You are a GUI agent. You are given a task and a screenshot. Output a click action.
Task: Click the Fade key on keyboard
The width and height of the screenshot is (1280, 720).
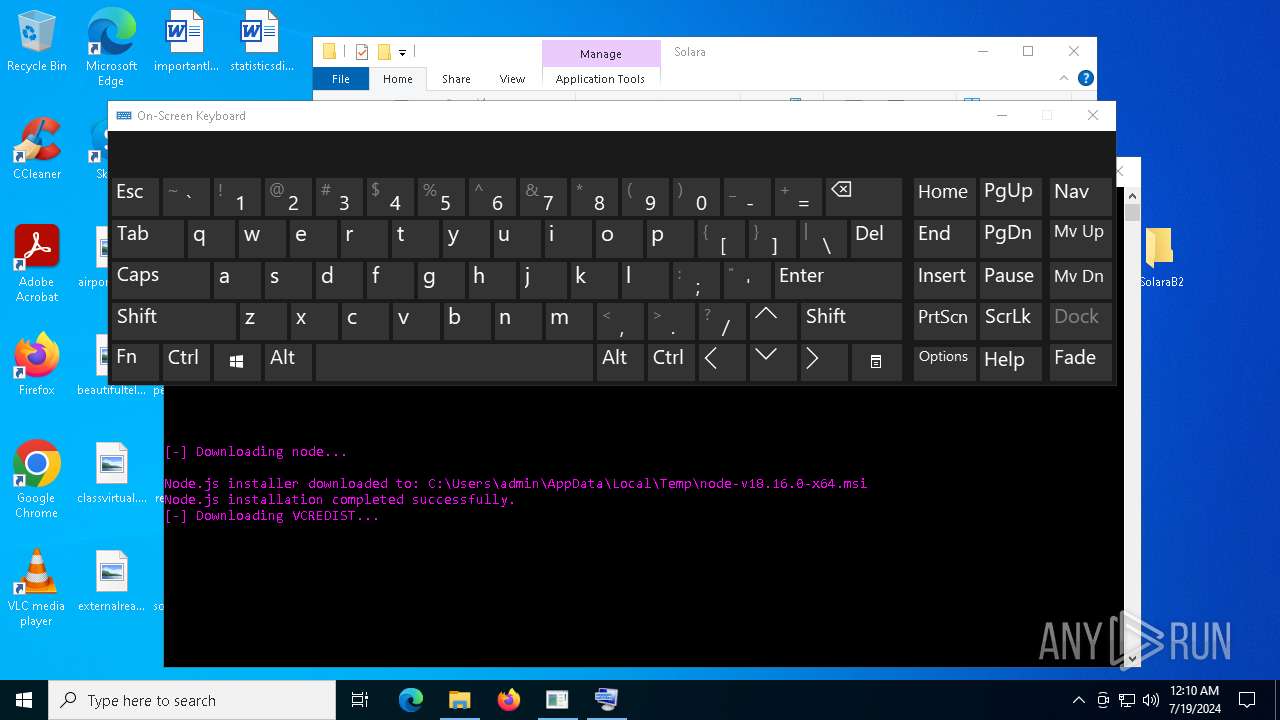click(x=1080, y=362)
